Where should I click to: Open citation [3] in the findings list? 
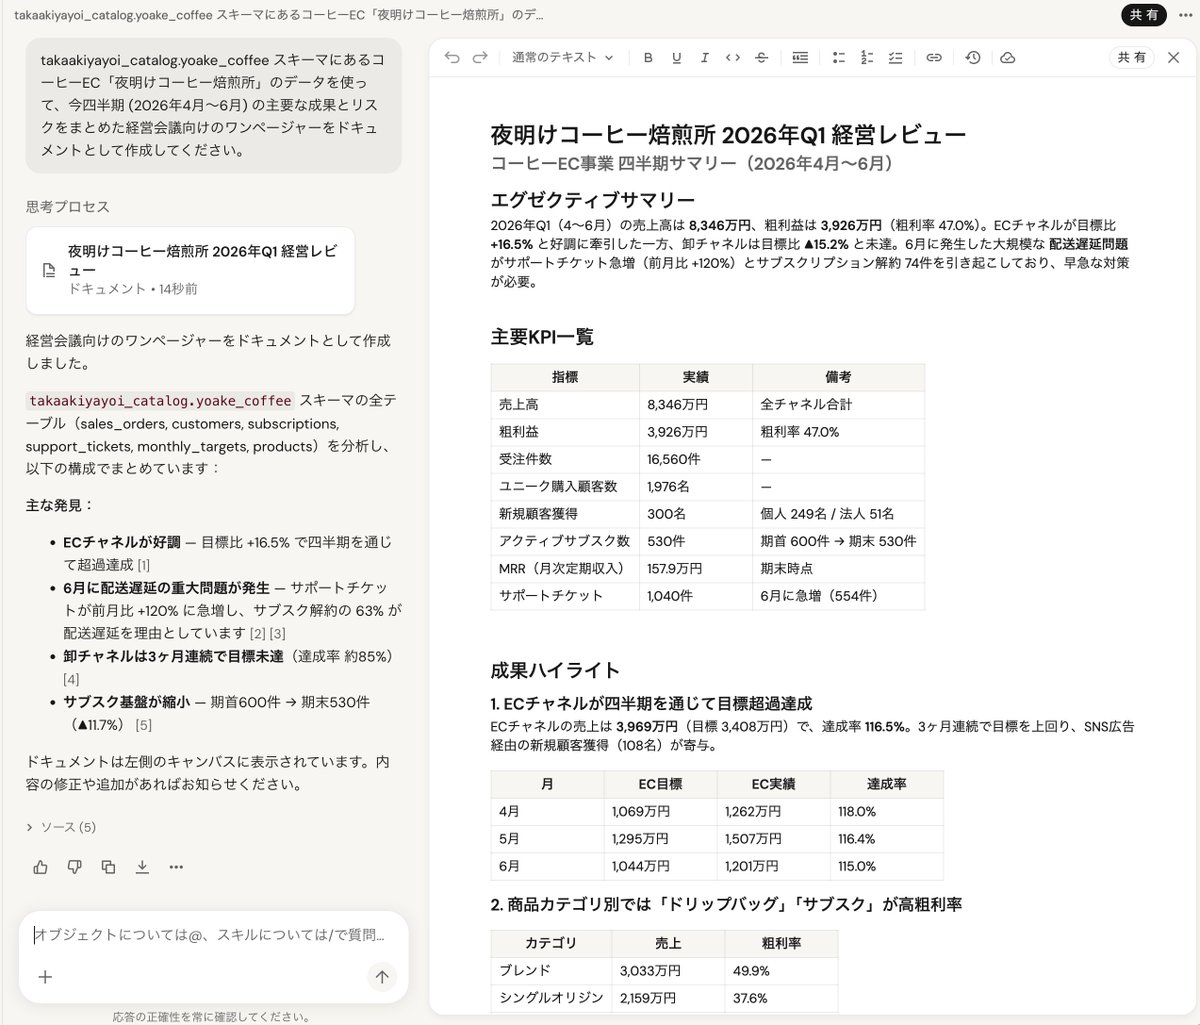(x=278, y=634)
